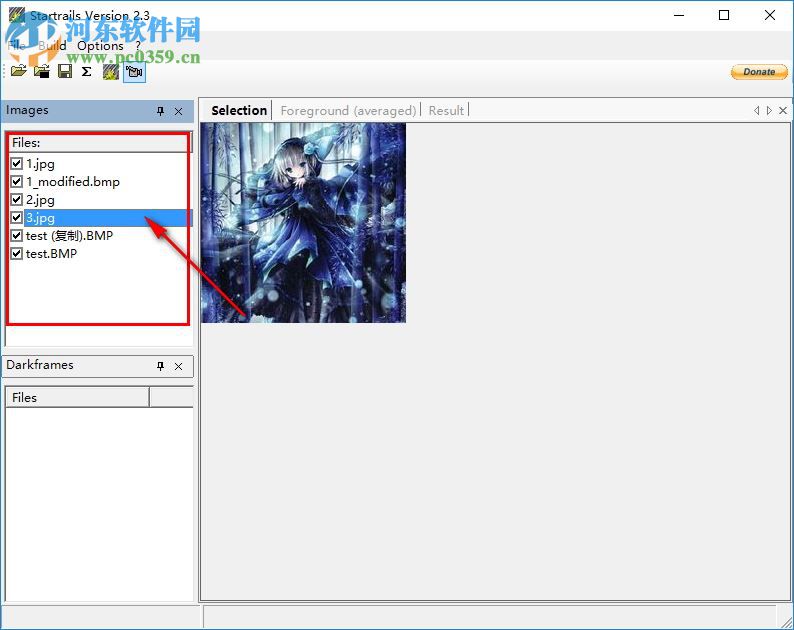Select the 1.jpg file name
The width and height of the screenshot is (794, 630).
[x=41, y=164]
